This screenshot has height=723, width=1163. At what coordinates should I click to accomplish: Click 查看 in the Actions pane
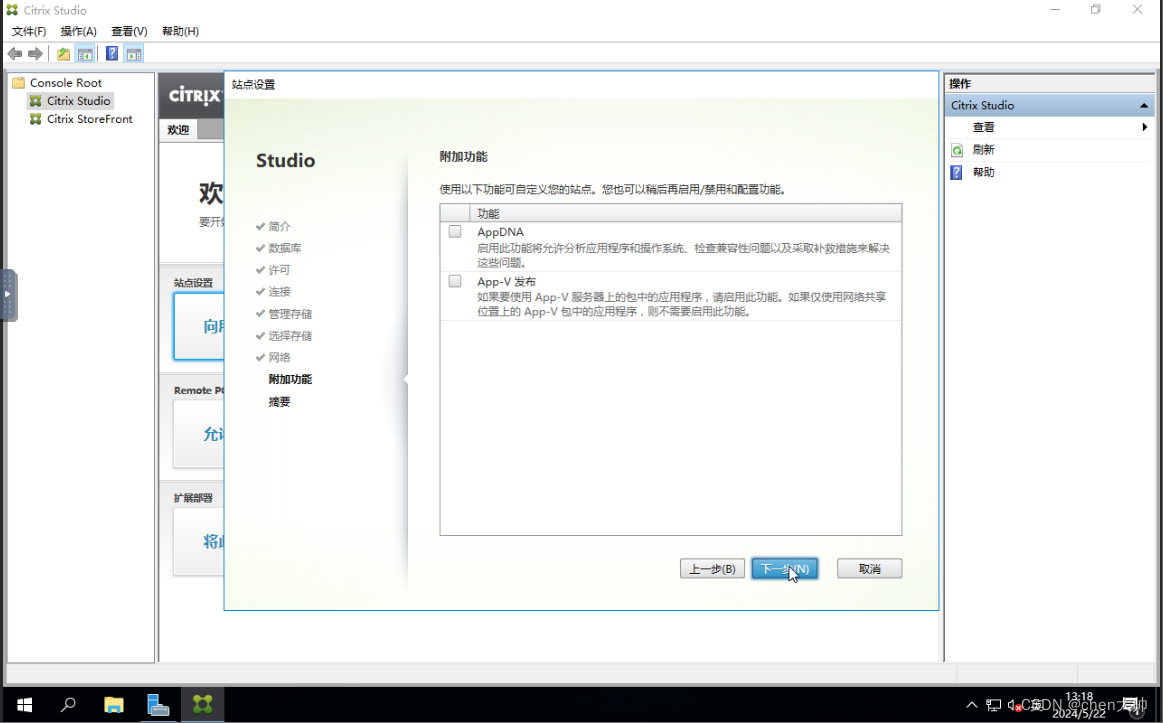point(984,128)
